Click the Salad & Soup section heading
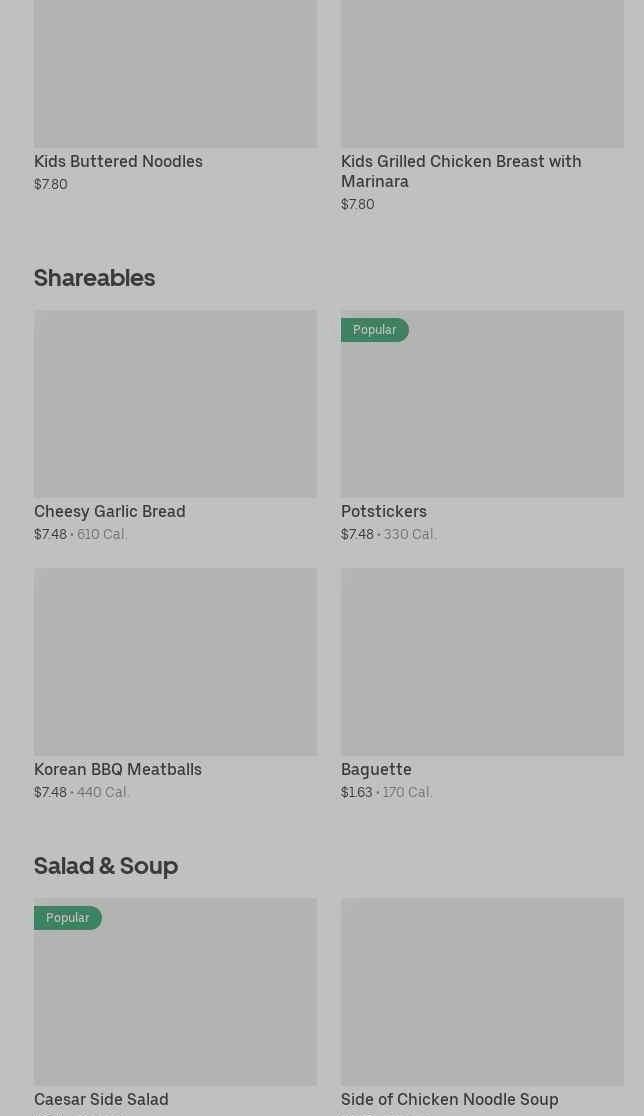The height and width of the screenshot is (1116, 644). (106, 865)
